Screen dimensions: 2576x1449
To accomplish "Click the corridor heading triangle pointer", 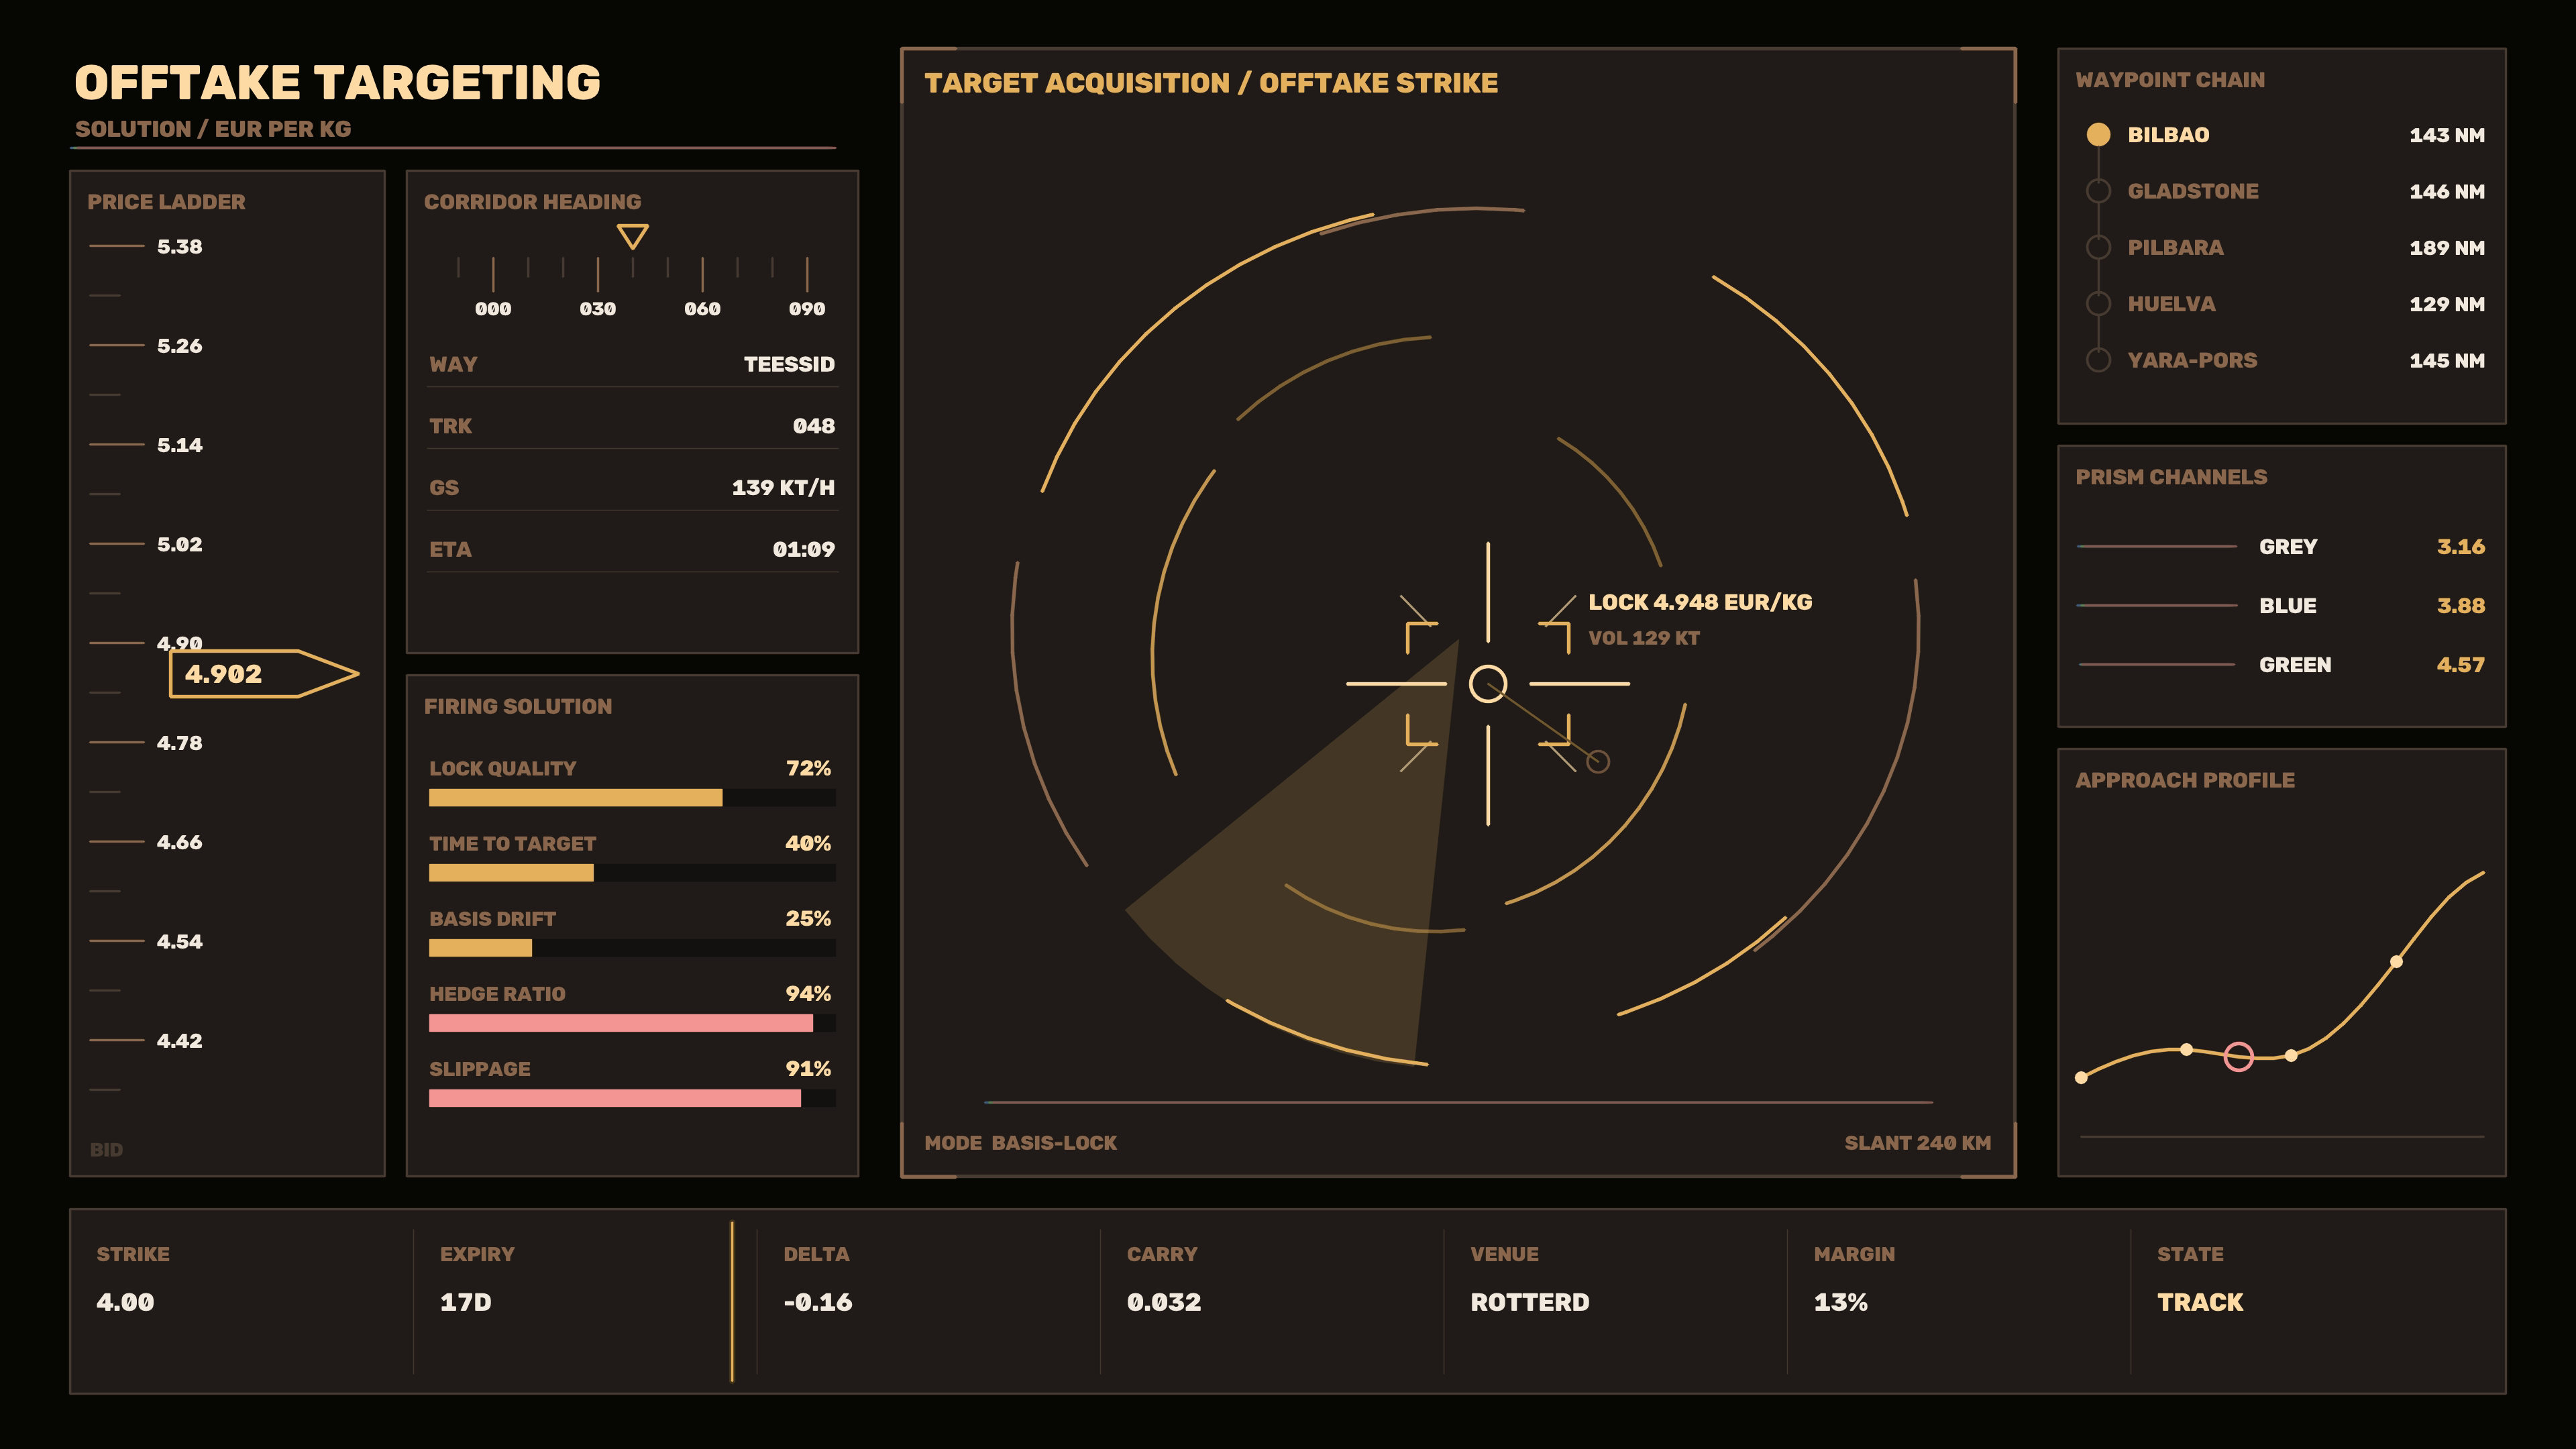I will pyautogui.click(x=632, y=237).
